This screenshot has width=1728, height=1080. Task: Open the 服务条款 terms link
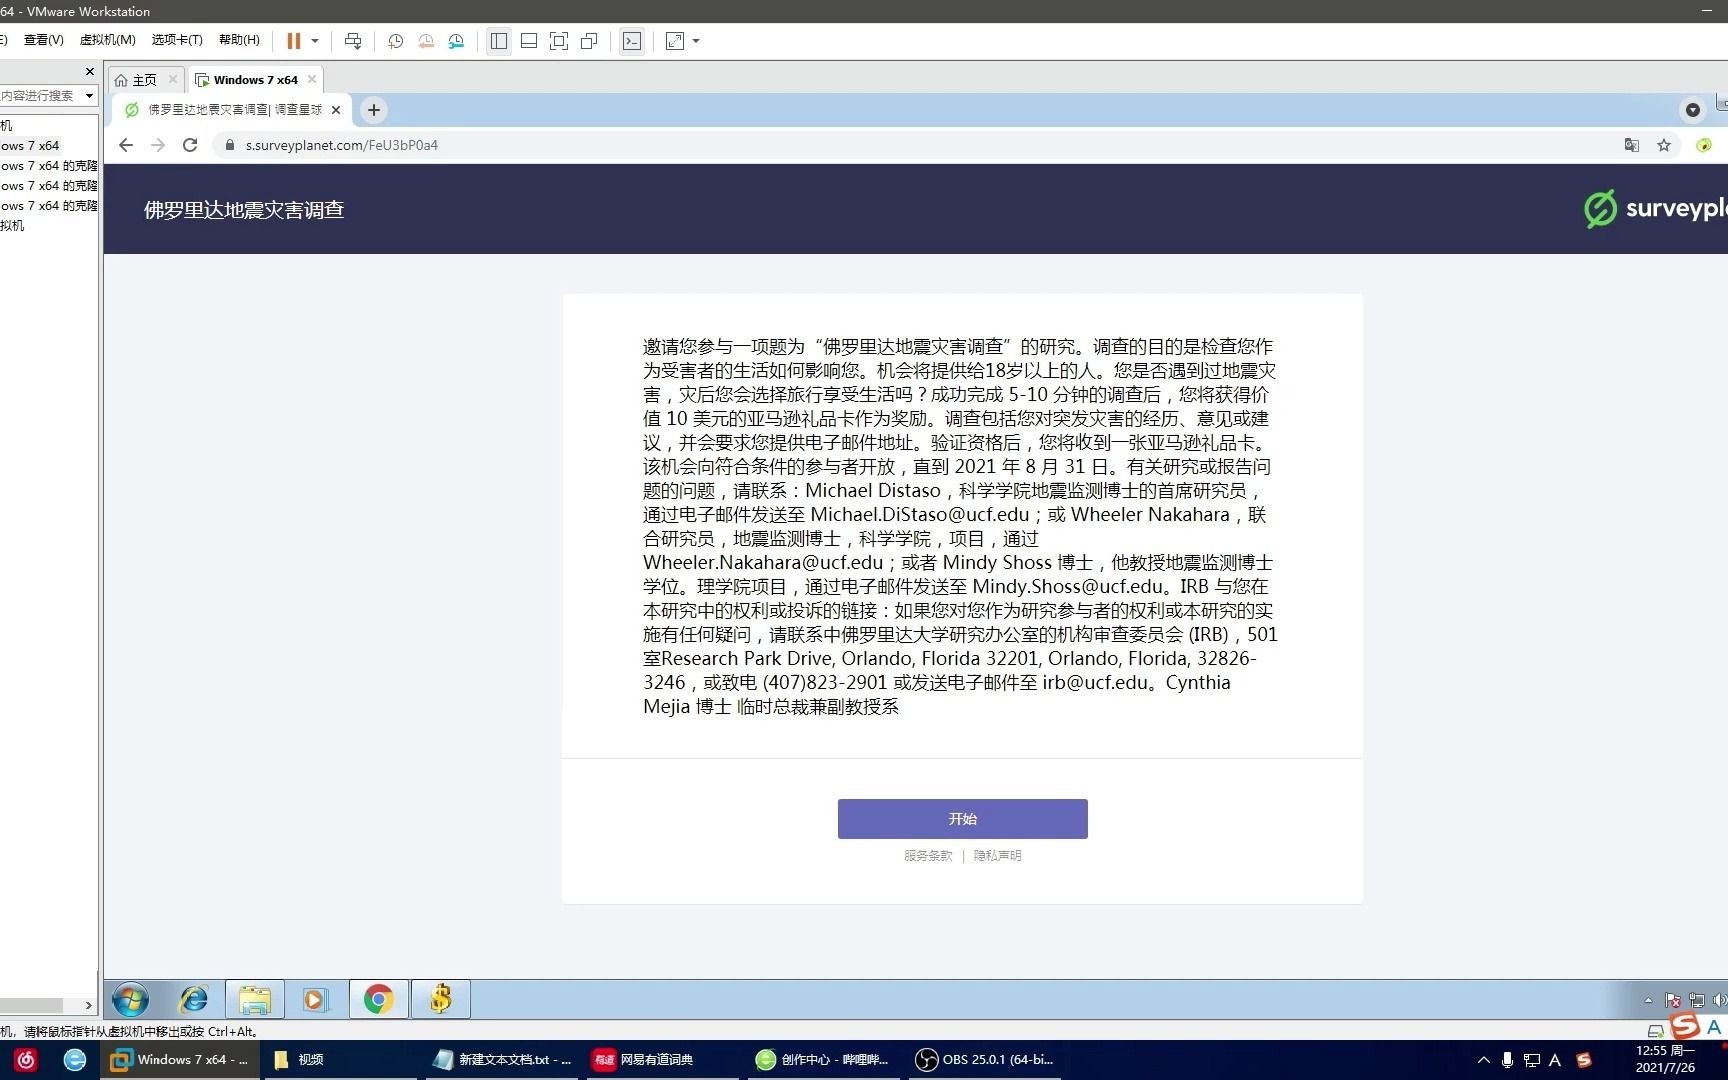coord(928,856)
